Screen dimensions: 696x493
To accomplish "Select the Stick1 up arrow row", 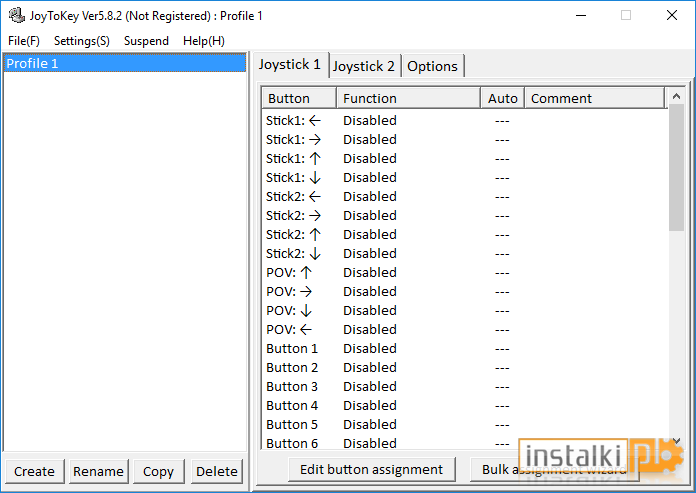I will [464, 158].
